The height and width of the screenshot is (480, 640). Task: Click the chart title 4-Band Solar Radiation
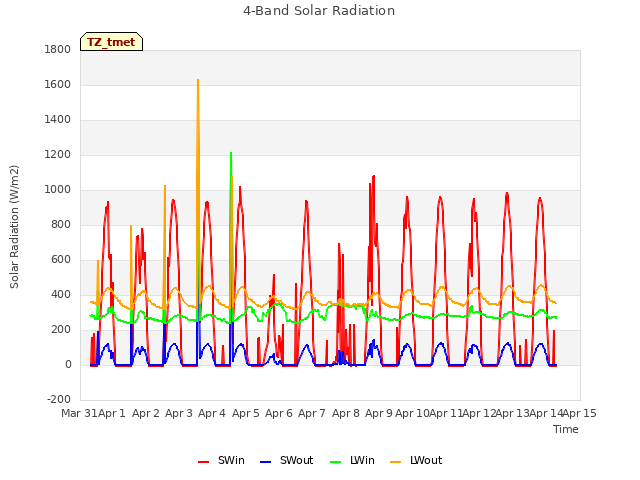(x=319, y=11)
